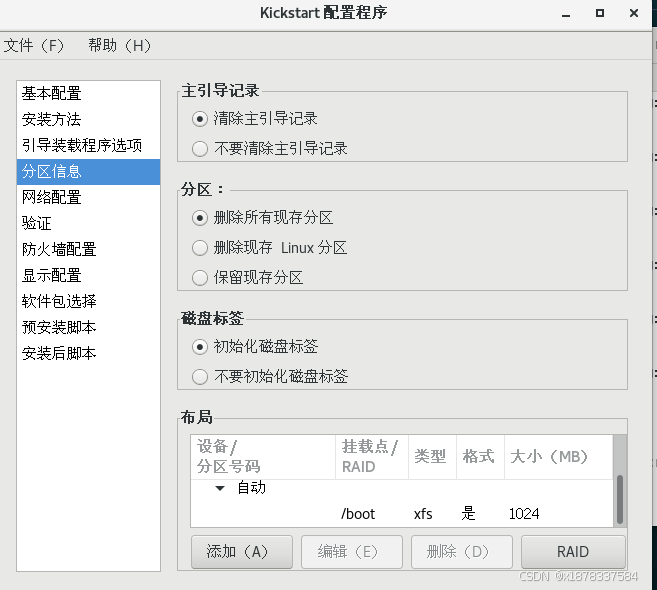This screenshot has height=590, width=657.
Task: Select the /boot partition row
Action: [x=402, y=514]
